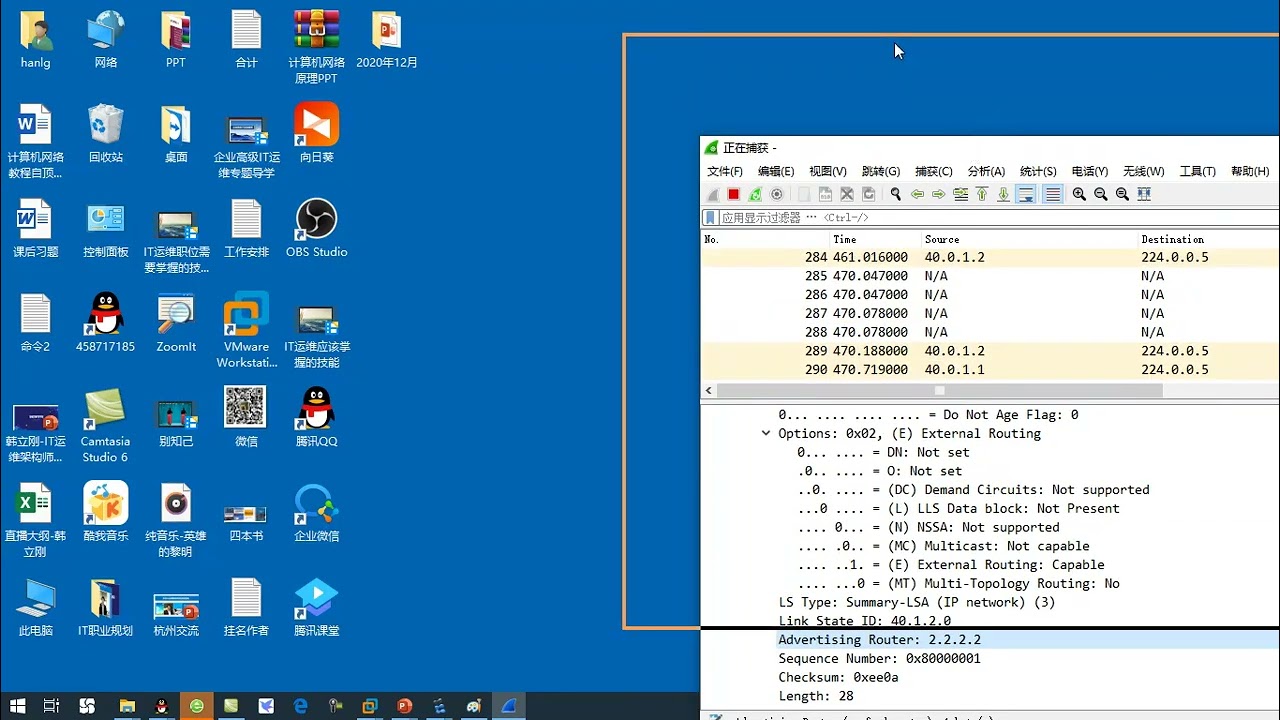Jump to the last packet
Image resolution: width=1280 pixels, height=720 pixels.
click(1003, 194)
